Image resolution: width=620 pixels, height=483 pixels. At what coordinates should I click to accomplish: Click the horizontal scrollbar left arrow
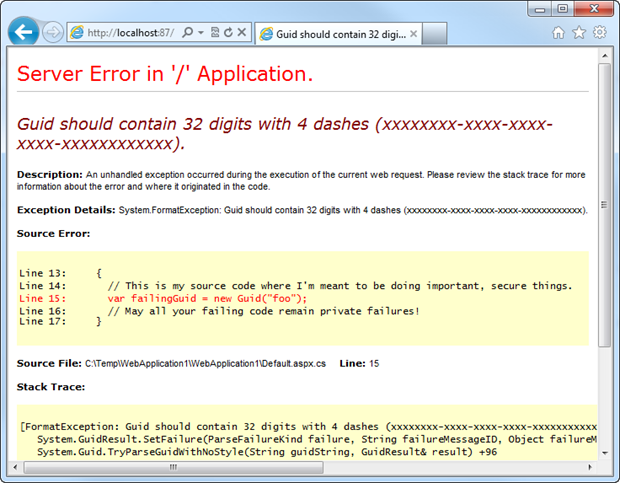pos(15,467)
